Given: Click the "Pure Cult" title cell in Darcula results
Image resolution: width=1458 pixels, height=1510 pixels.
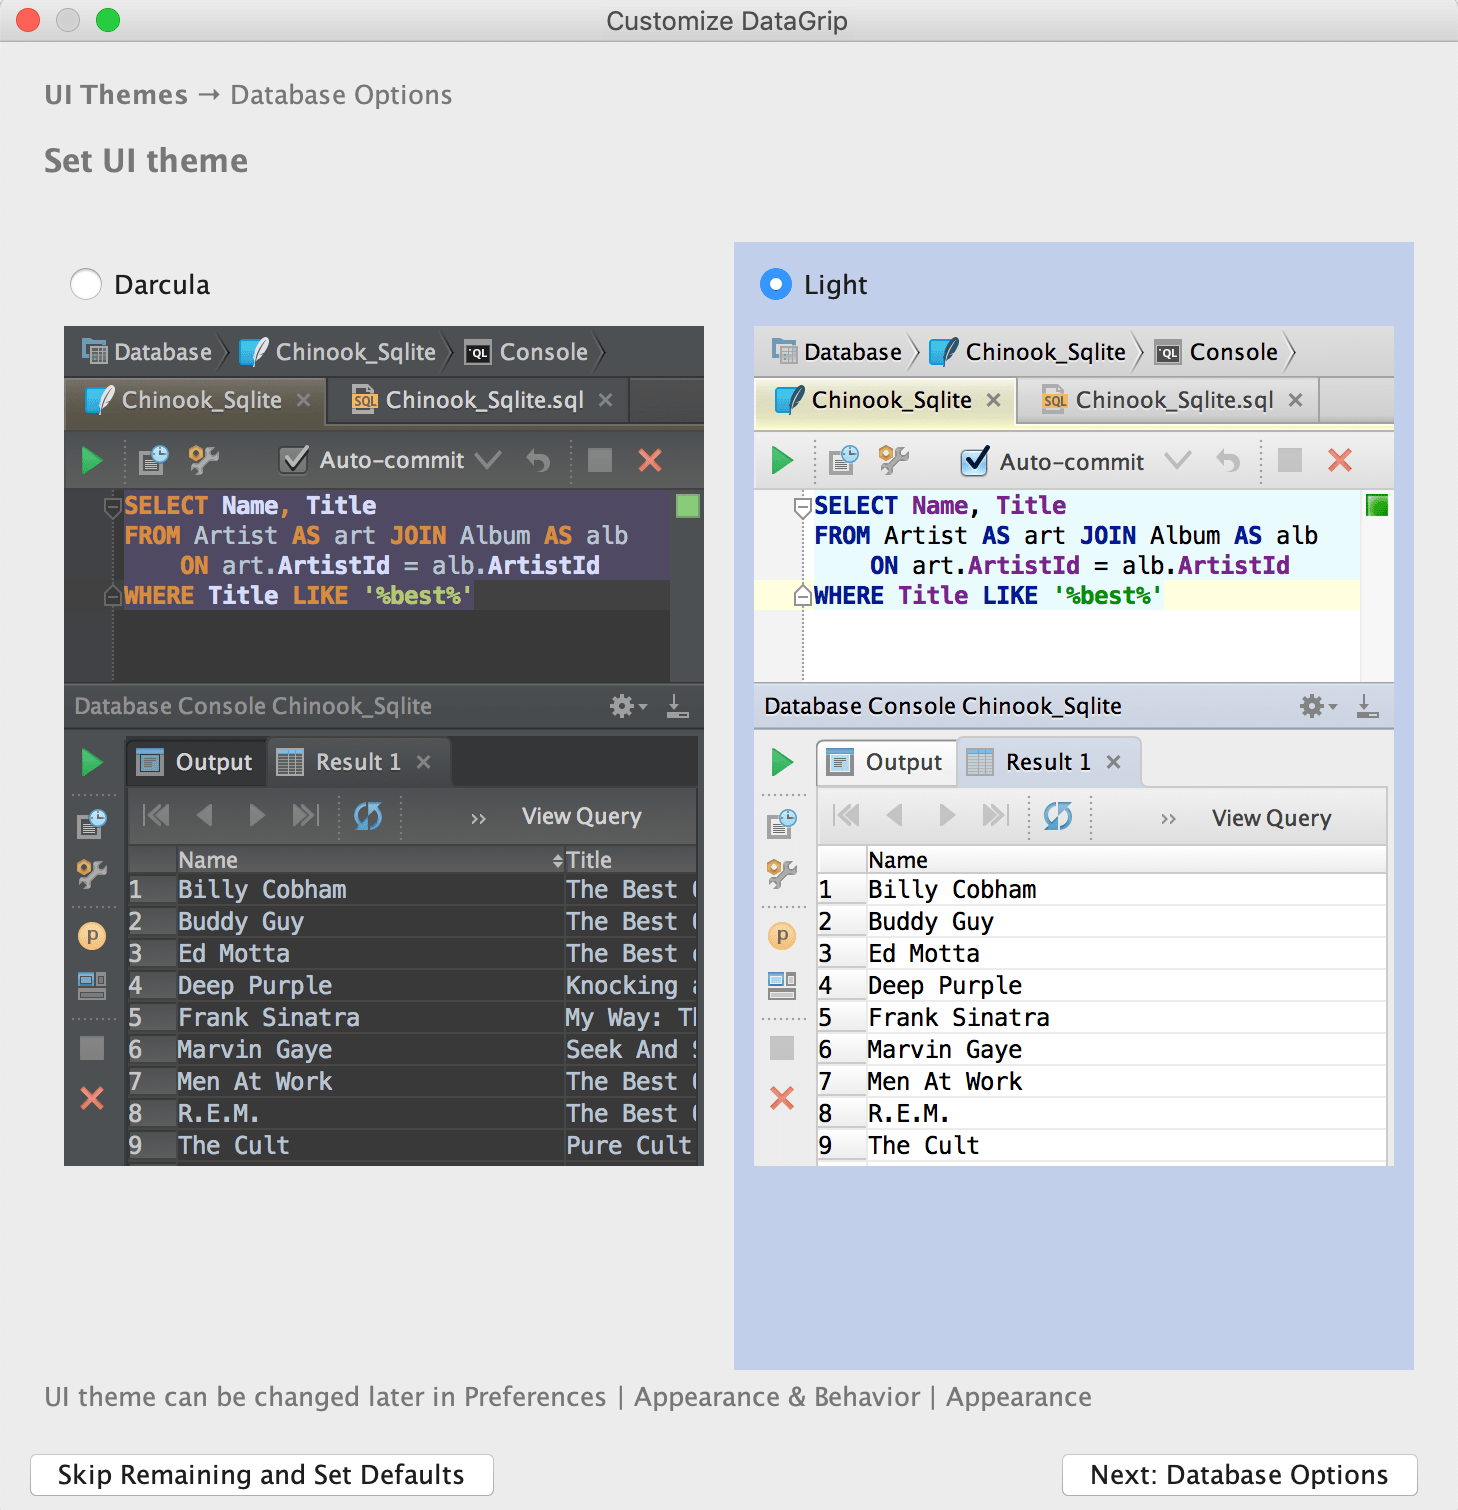Looking at the screenshot, I should [x=630, y=1146].
